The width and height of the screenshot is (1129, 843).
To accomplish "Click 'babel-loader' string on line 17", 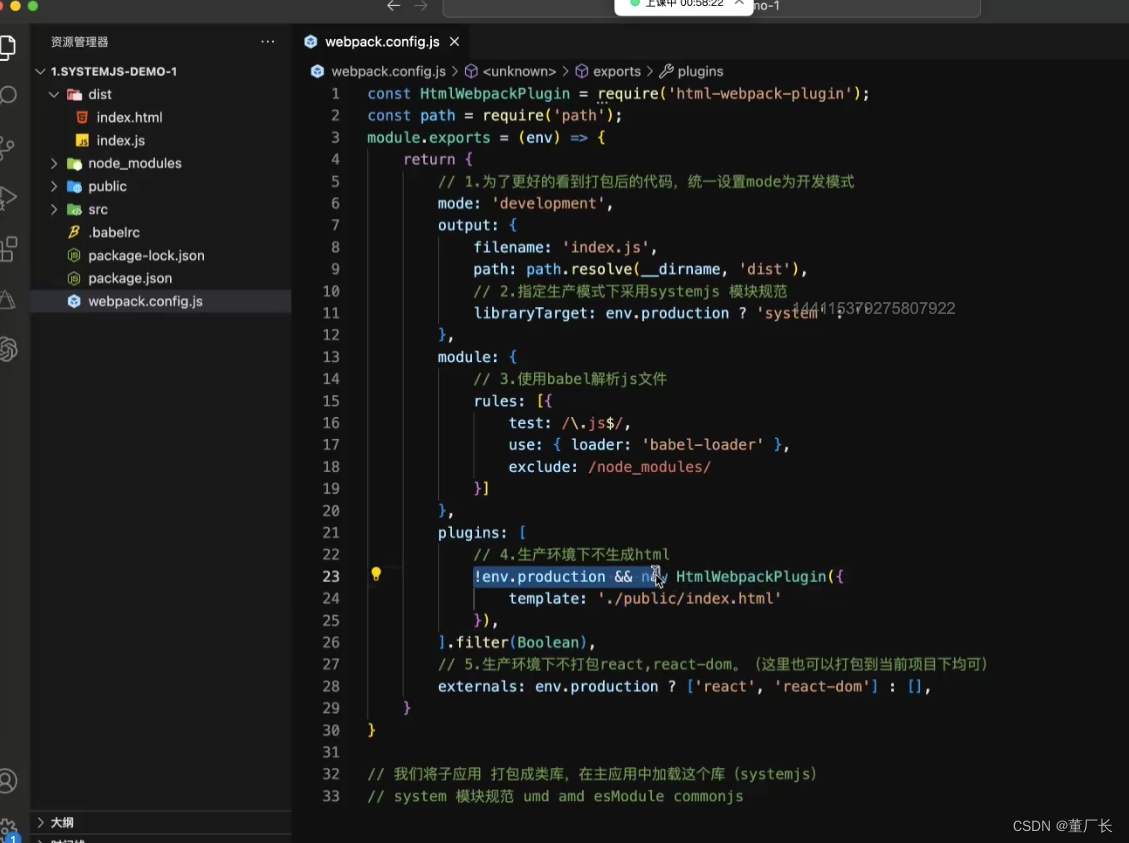I will pos(702,445).
